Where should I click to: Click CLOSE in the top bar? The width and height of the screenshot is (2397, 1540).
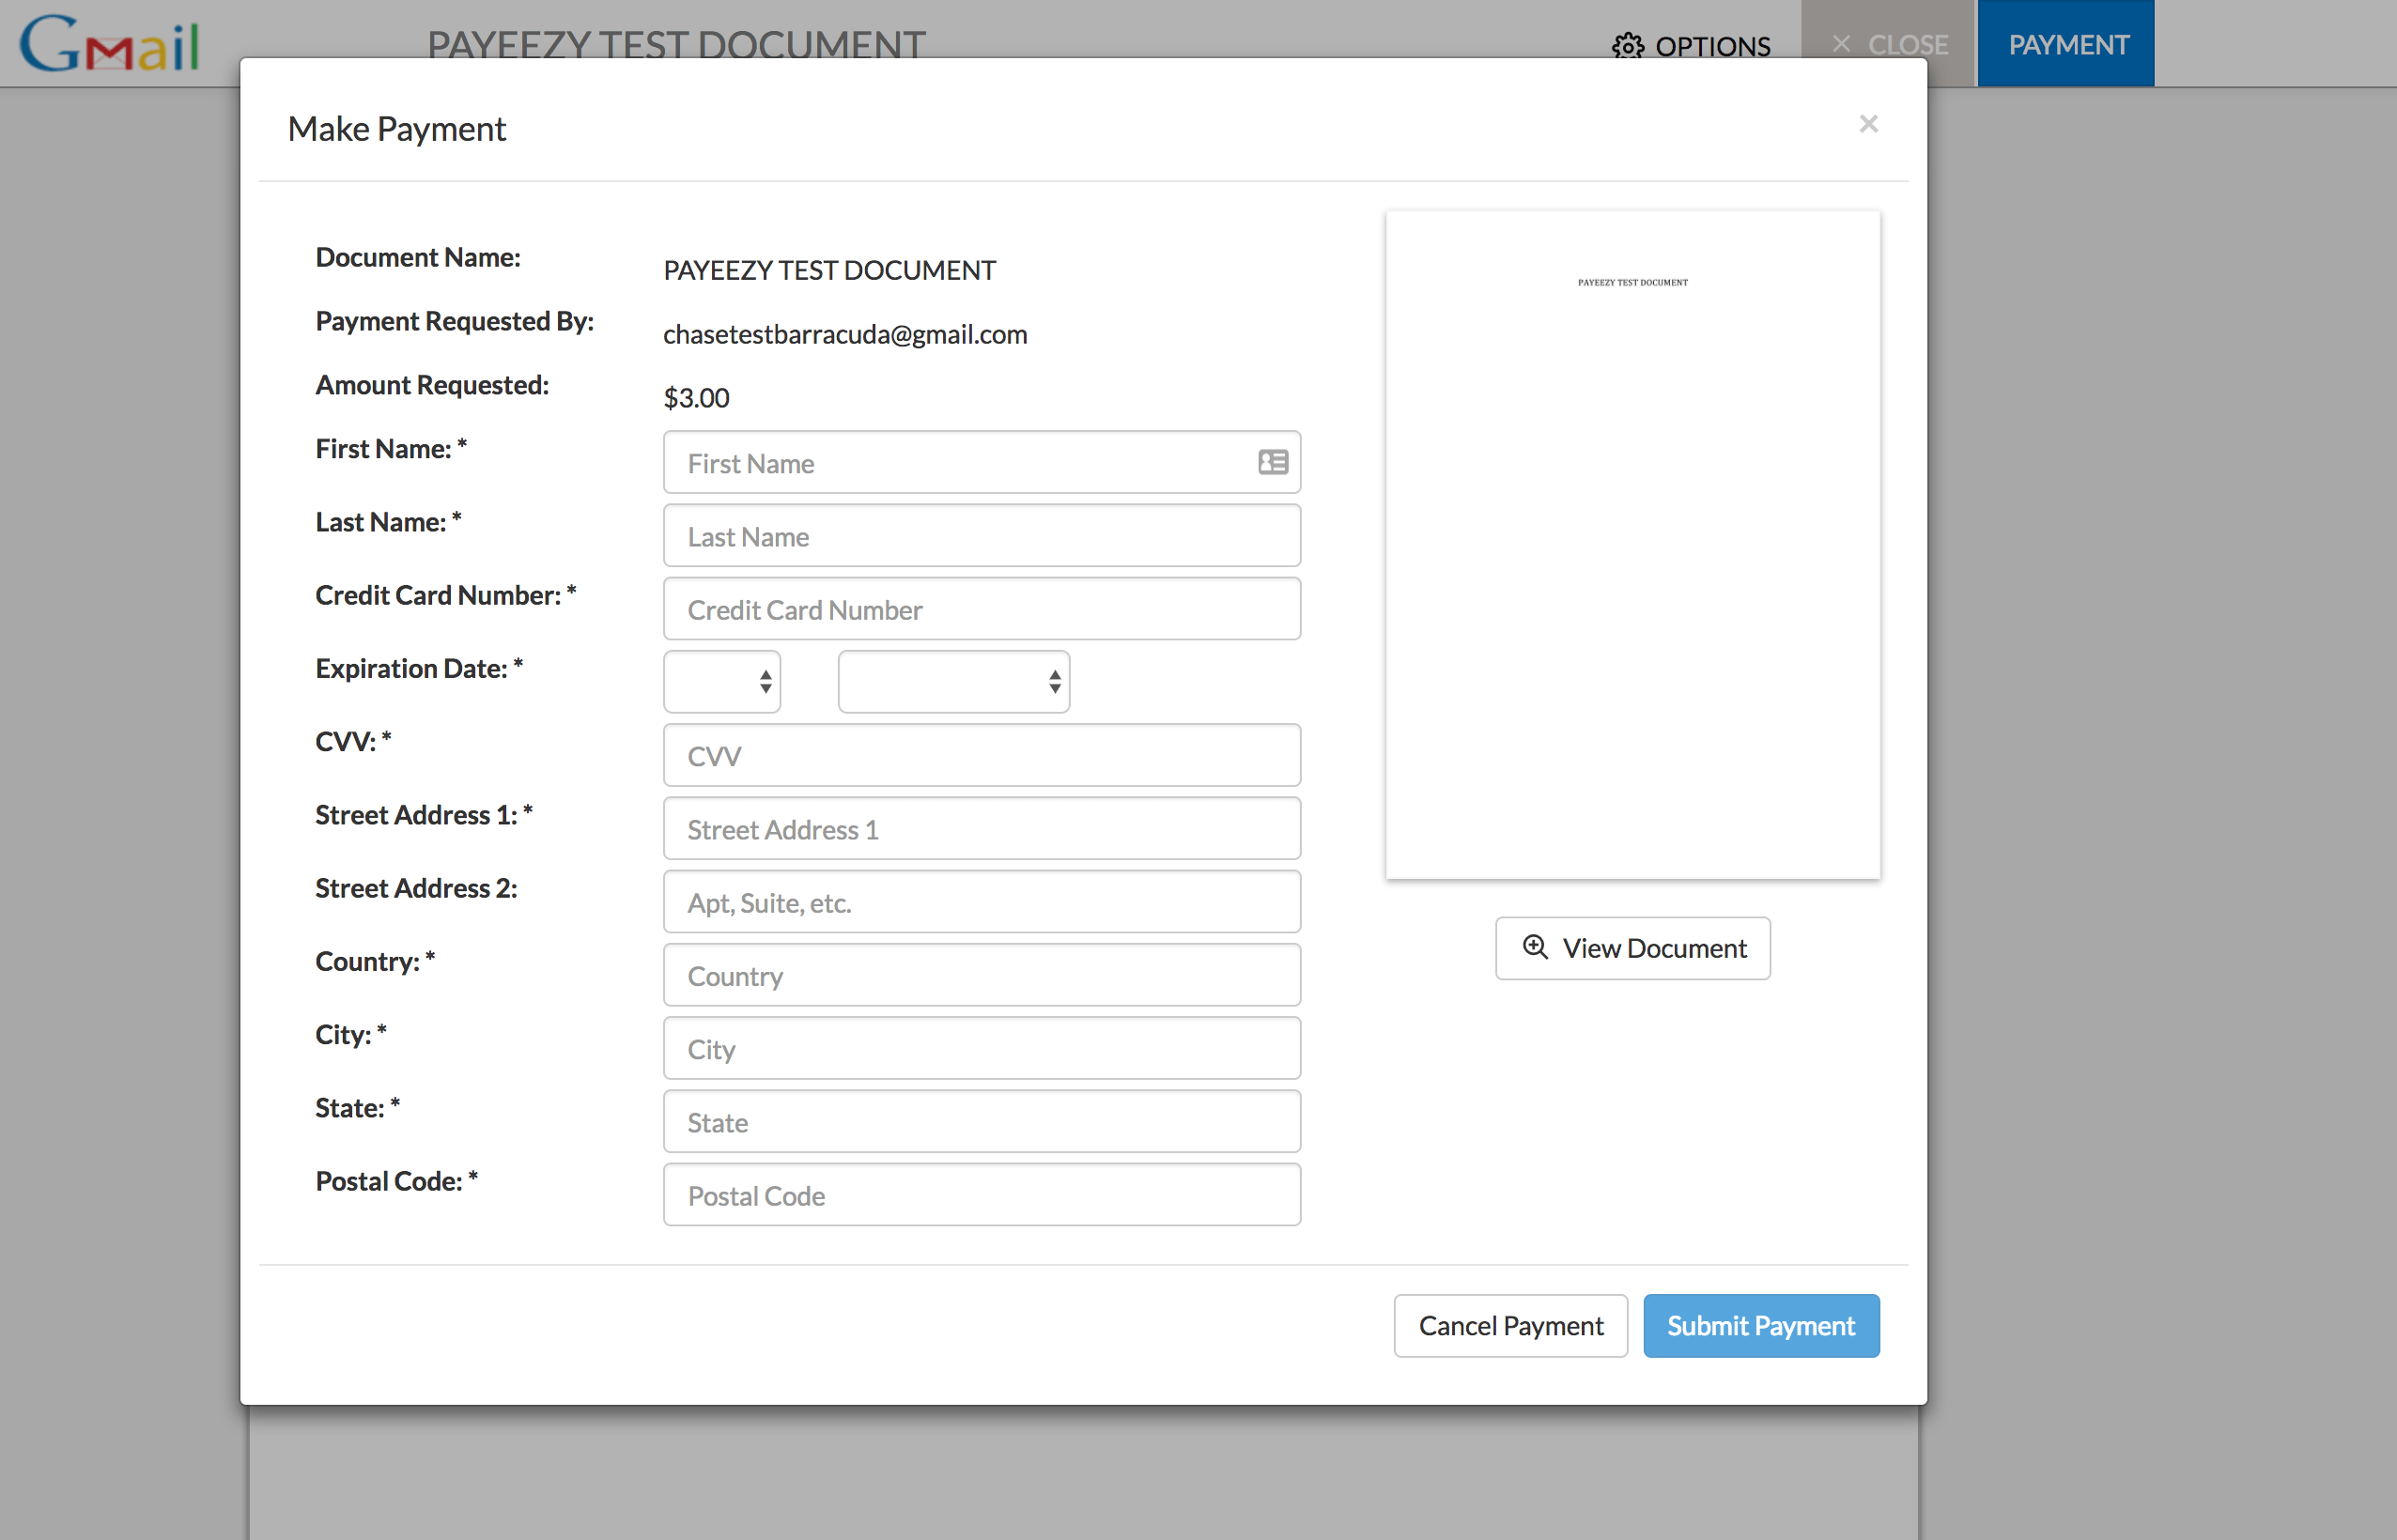(1889, 44)
